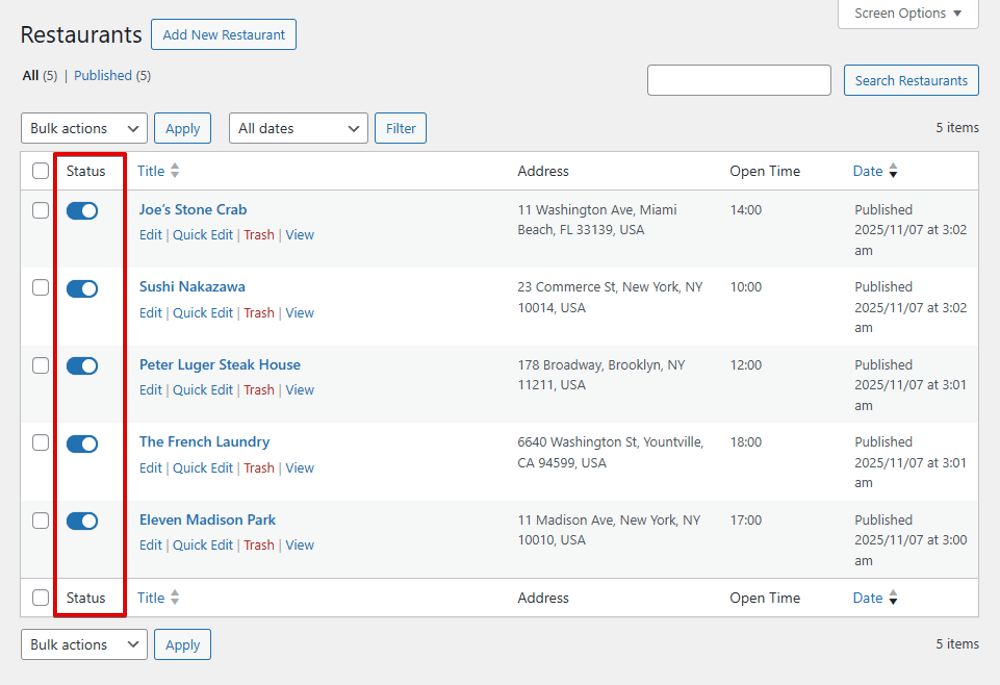This screenshot has width=1000, height=685.
Task: Disable the status switch for Sushi Nakazawa
Action: 82,288
